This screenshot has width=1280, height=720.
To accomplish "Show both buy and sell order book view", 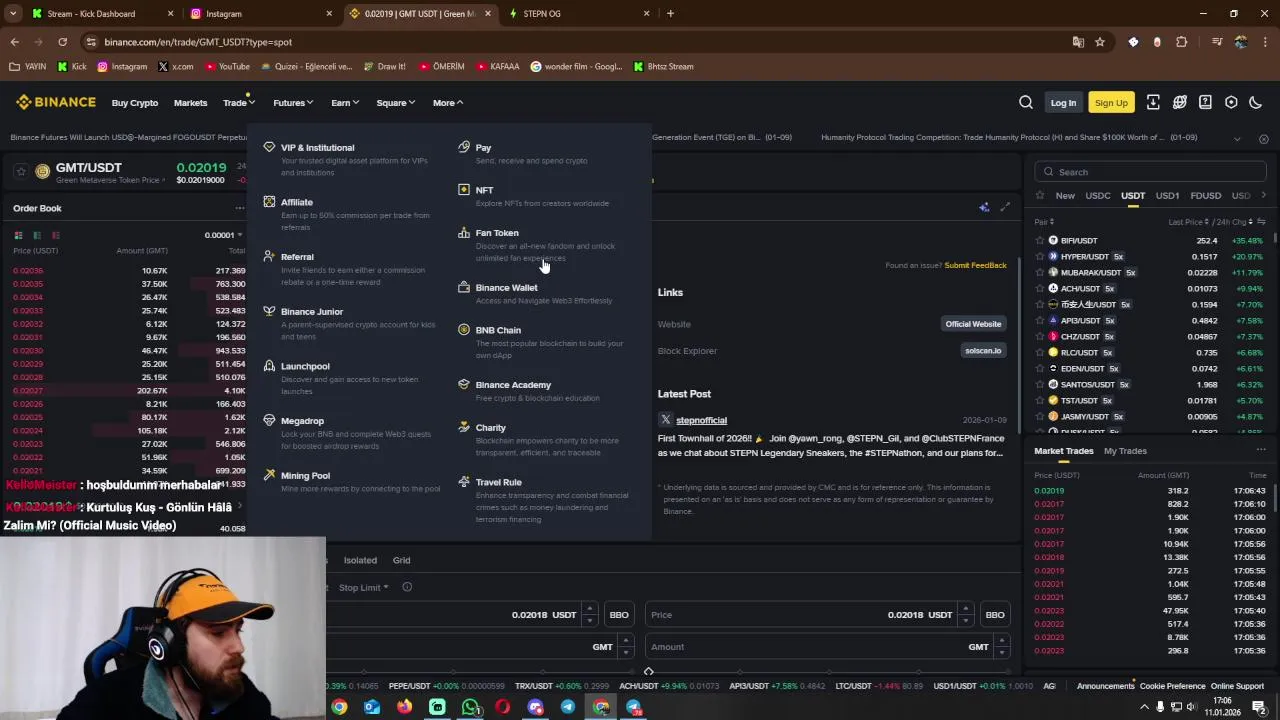I will 18,235.
